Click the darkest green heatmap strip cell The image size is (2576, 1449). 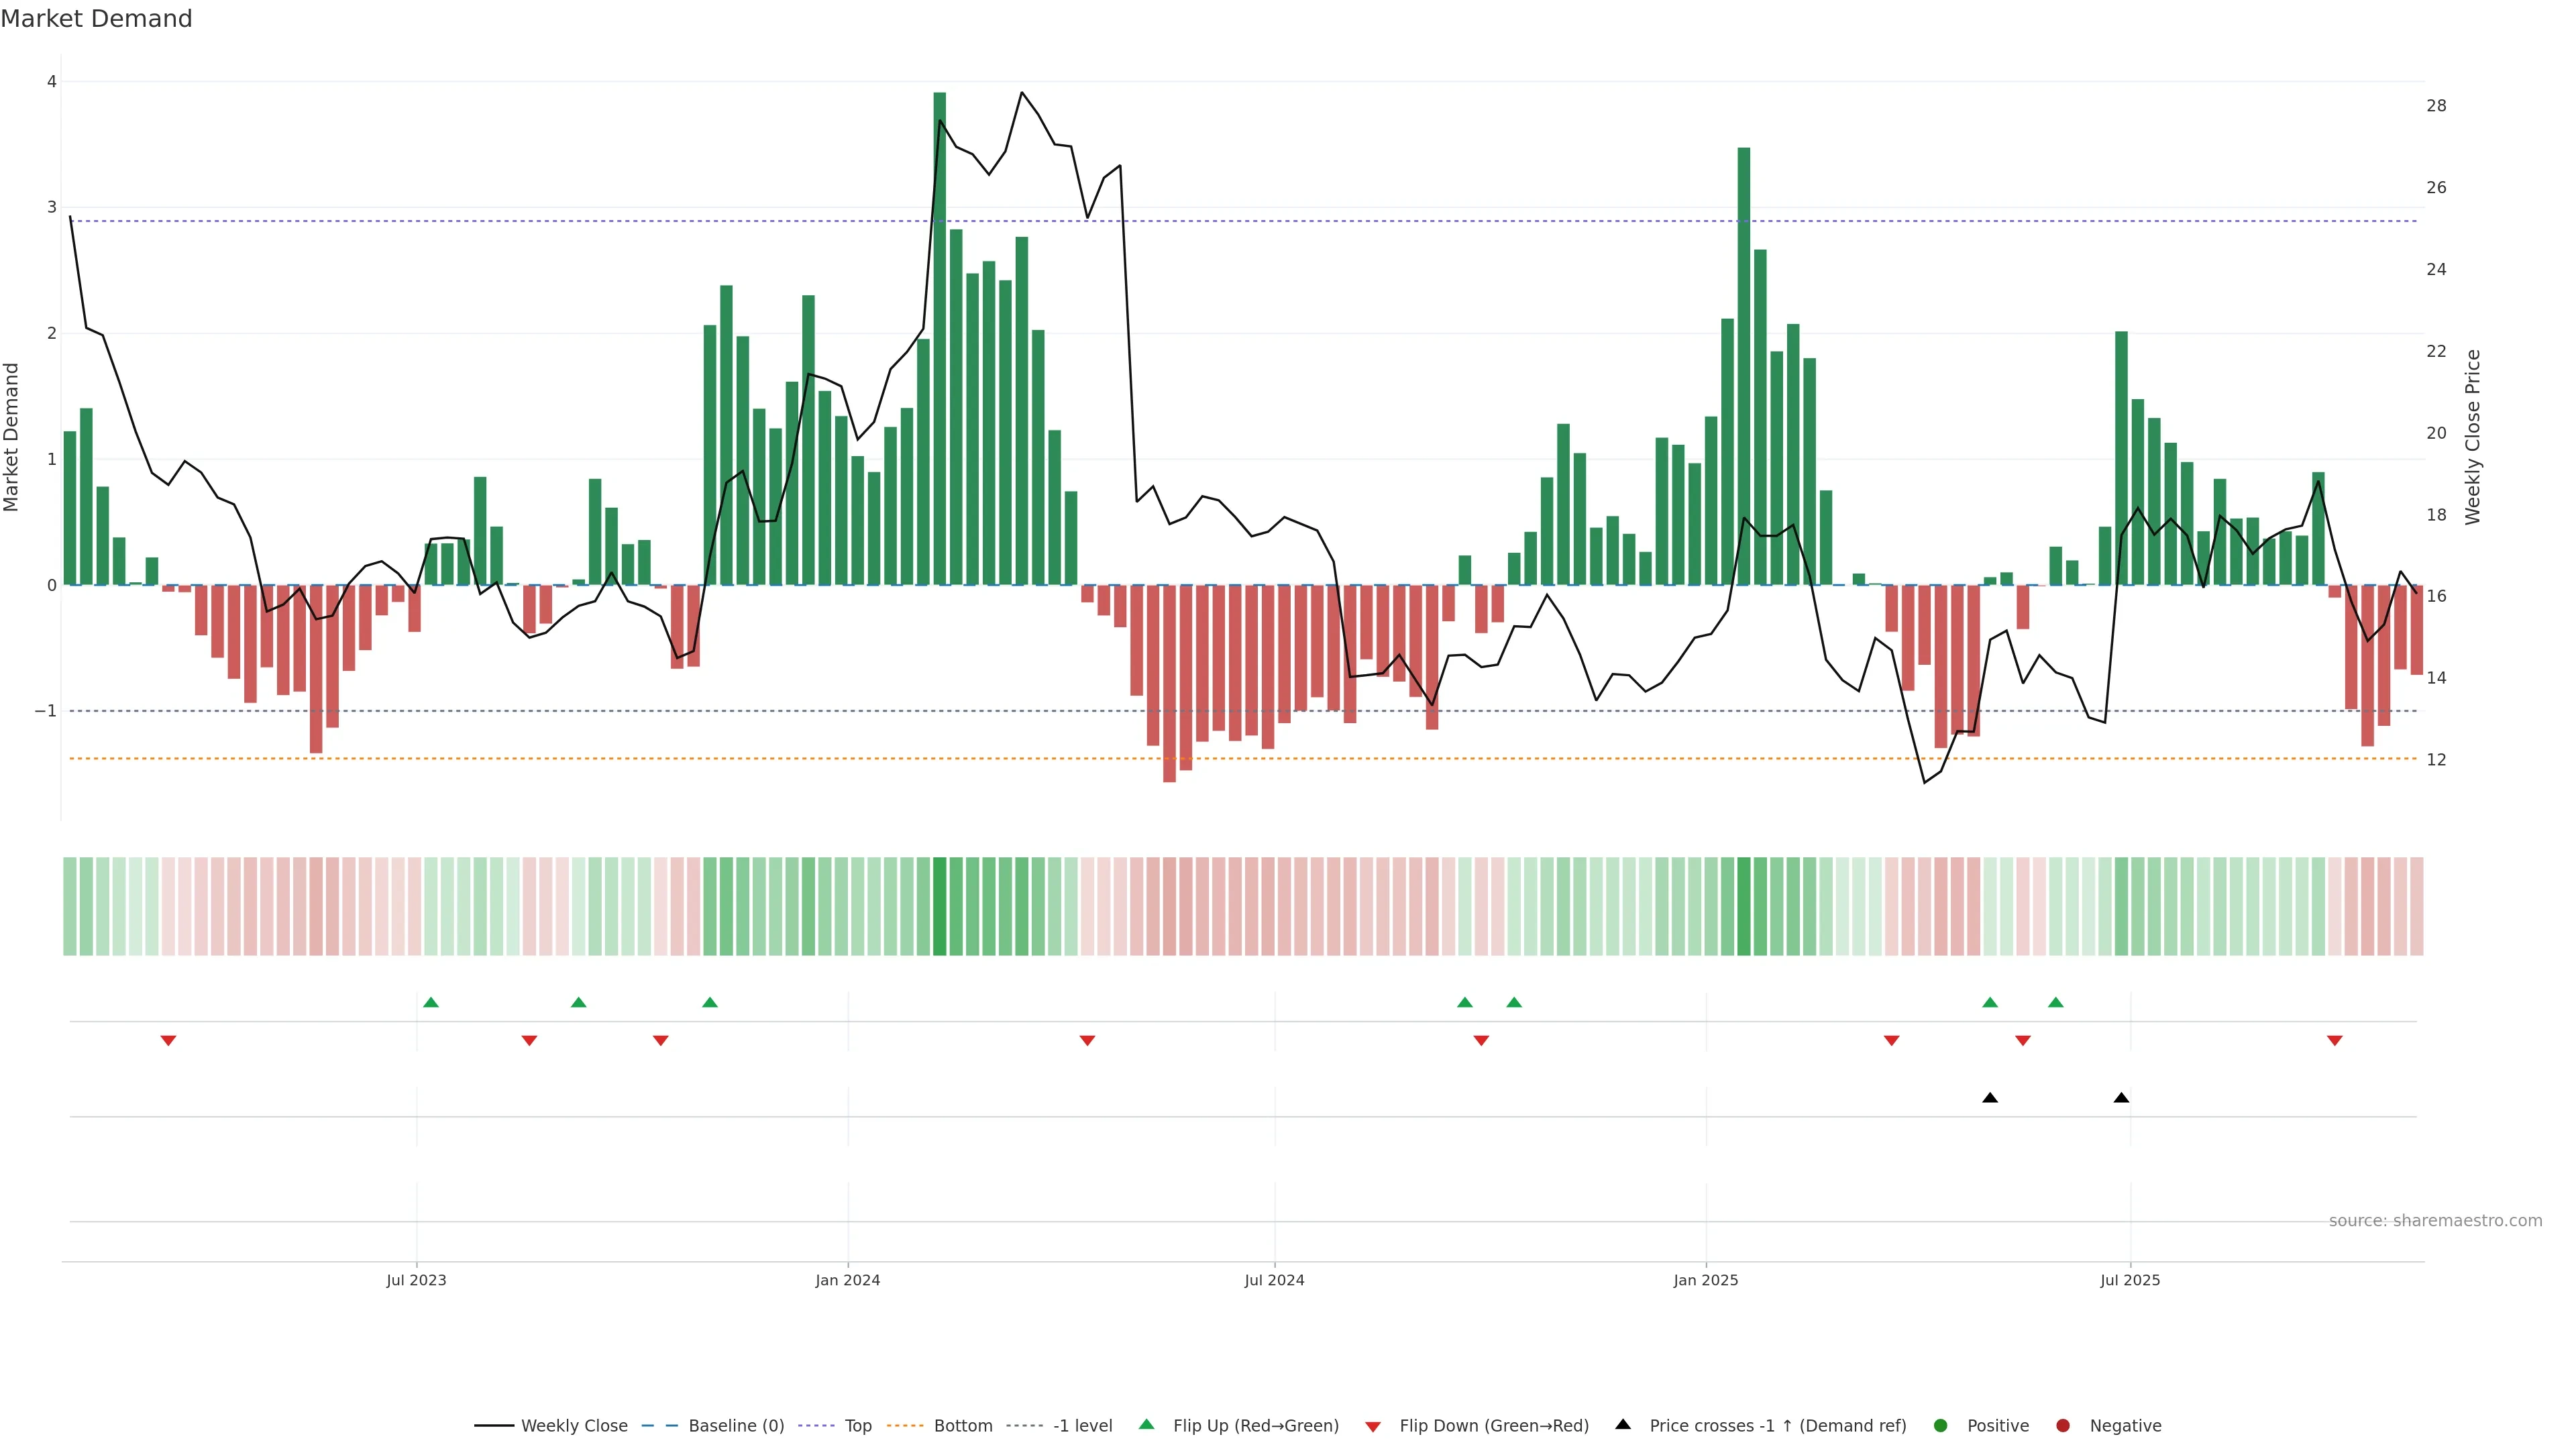(x=939, y=906)
